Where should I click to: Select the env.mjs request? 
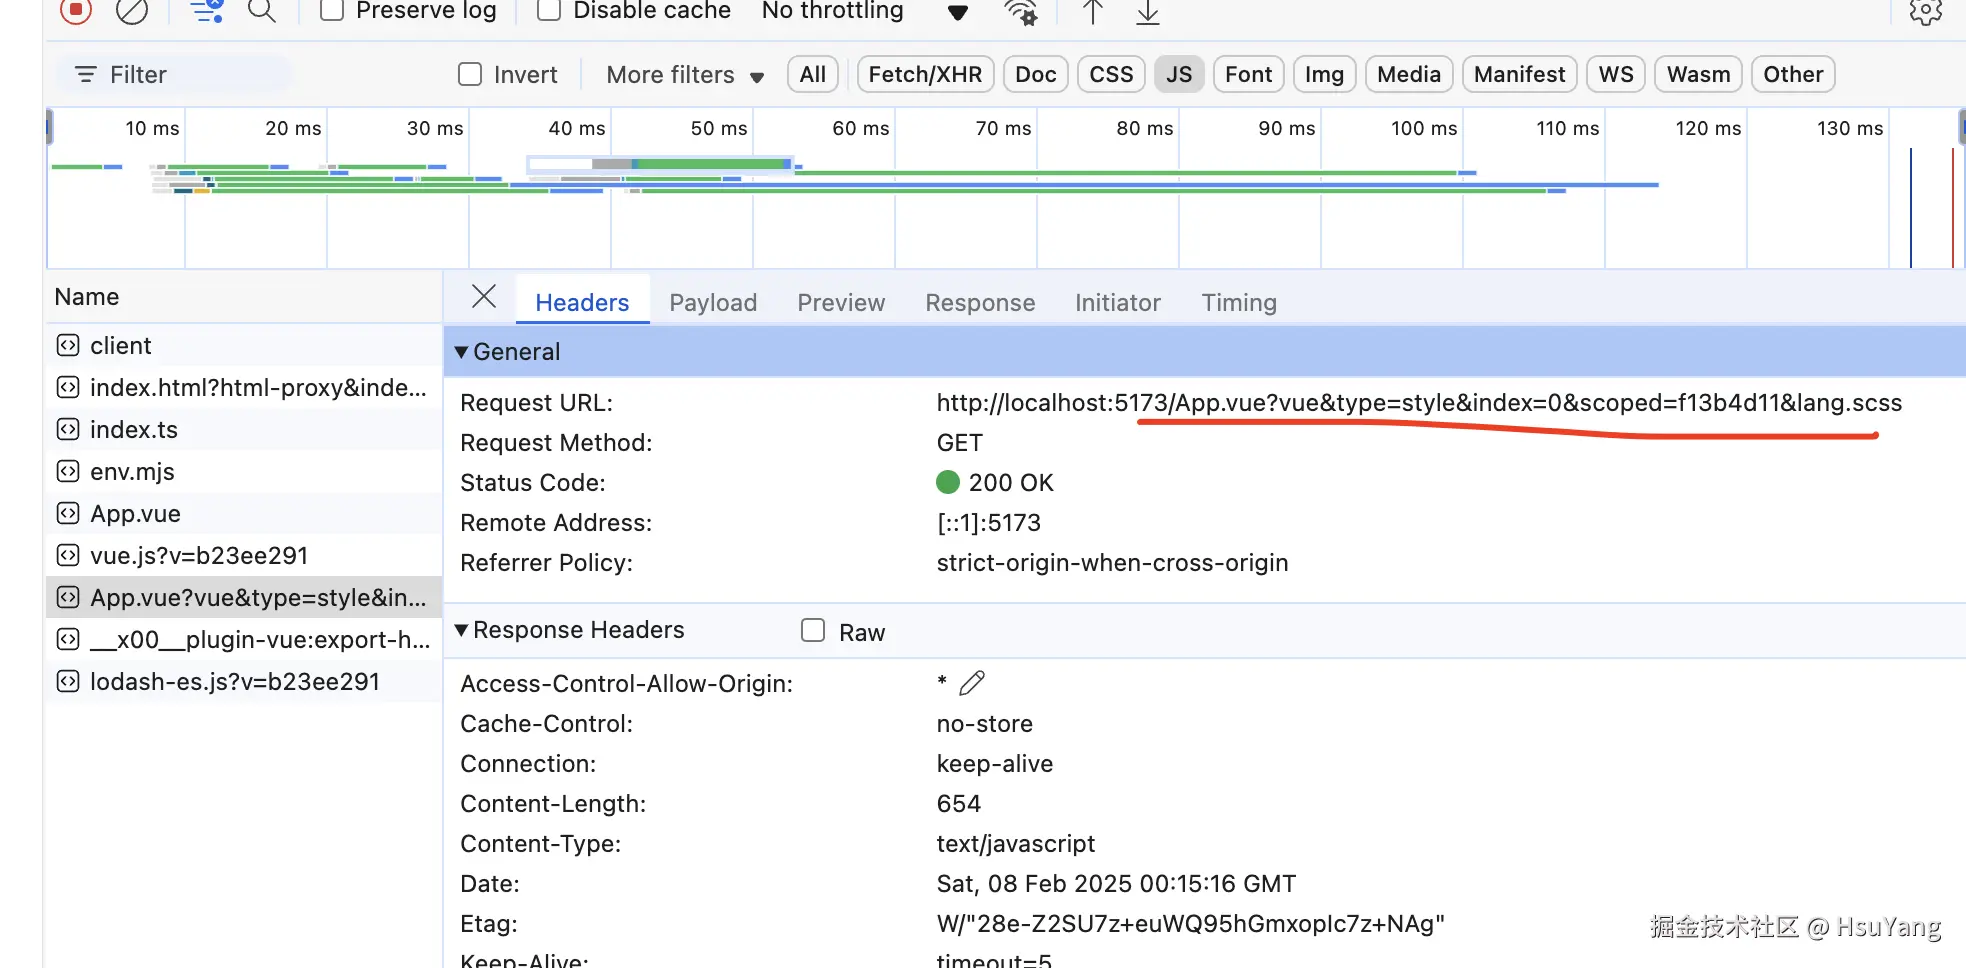[243, 472]
